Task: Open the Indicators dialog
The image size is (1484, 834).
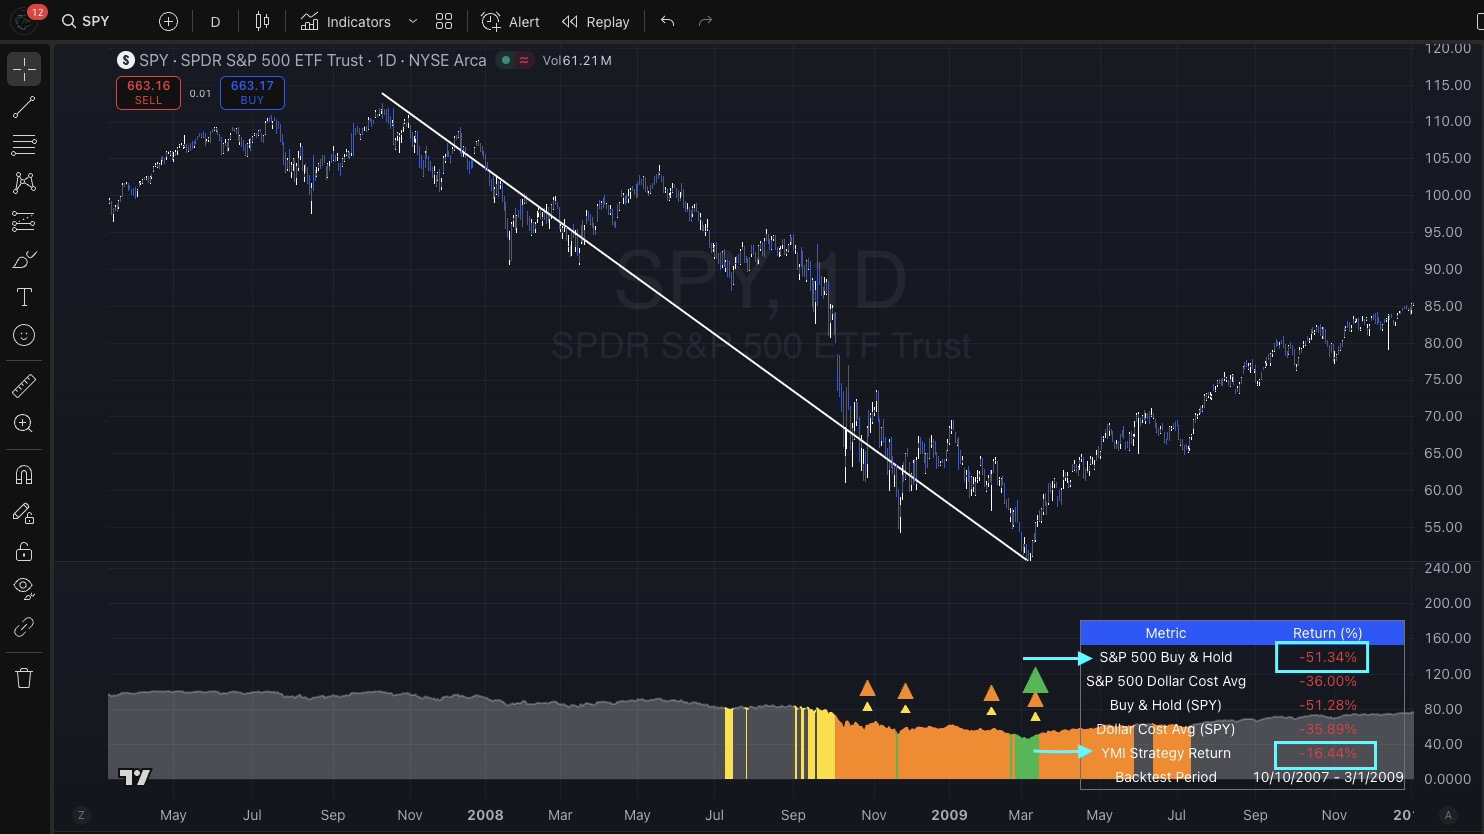Action: click(x=346, y=21)
